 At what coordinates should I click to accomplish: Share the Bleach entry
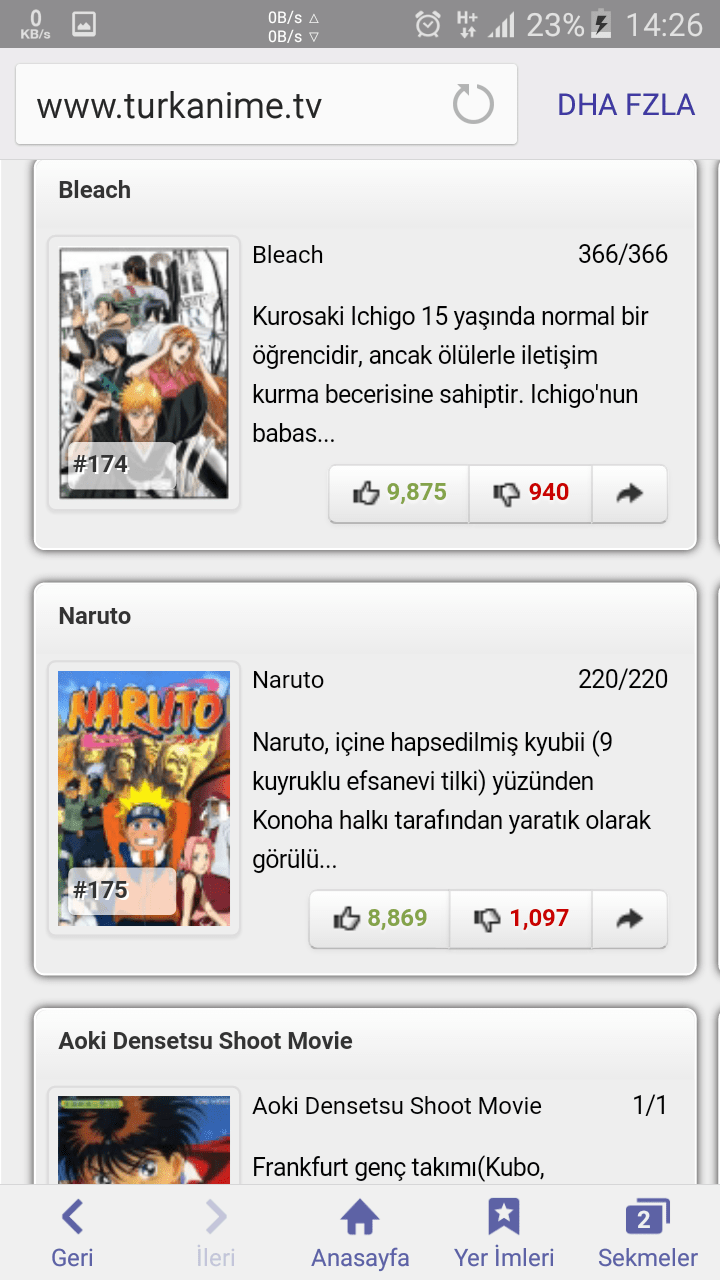click(x=629, y=493)
